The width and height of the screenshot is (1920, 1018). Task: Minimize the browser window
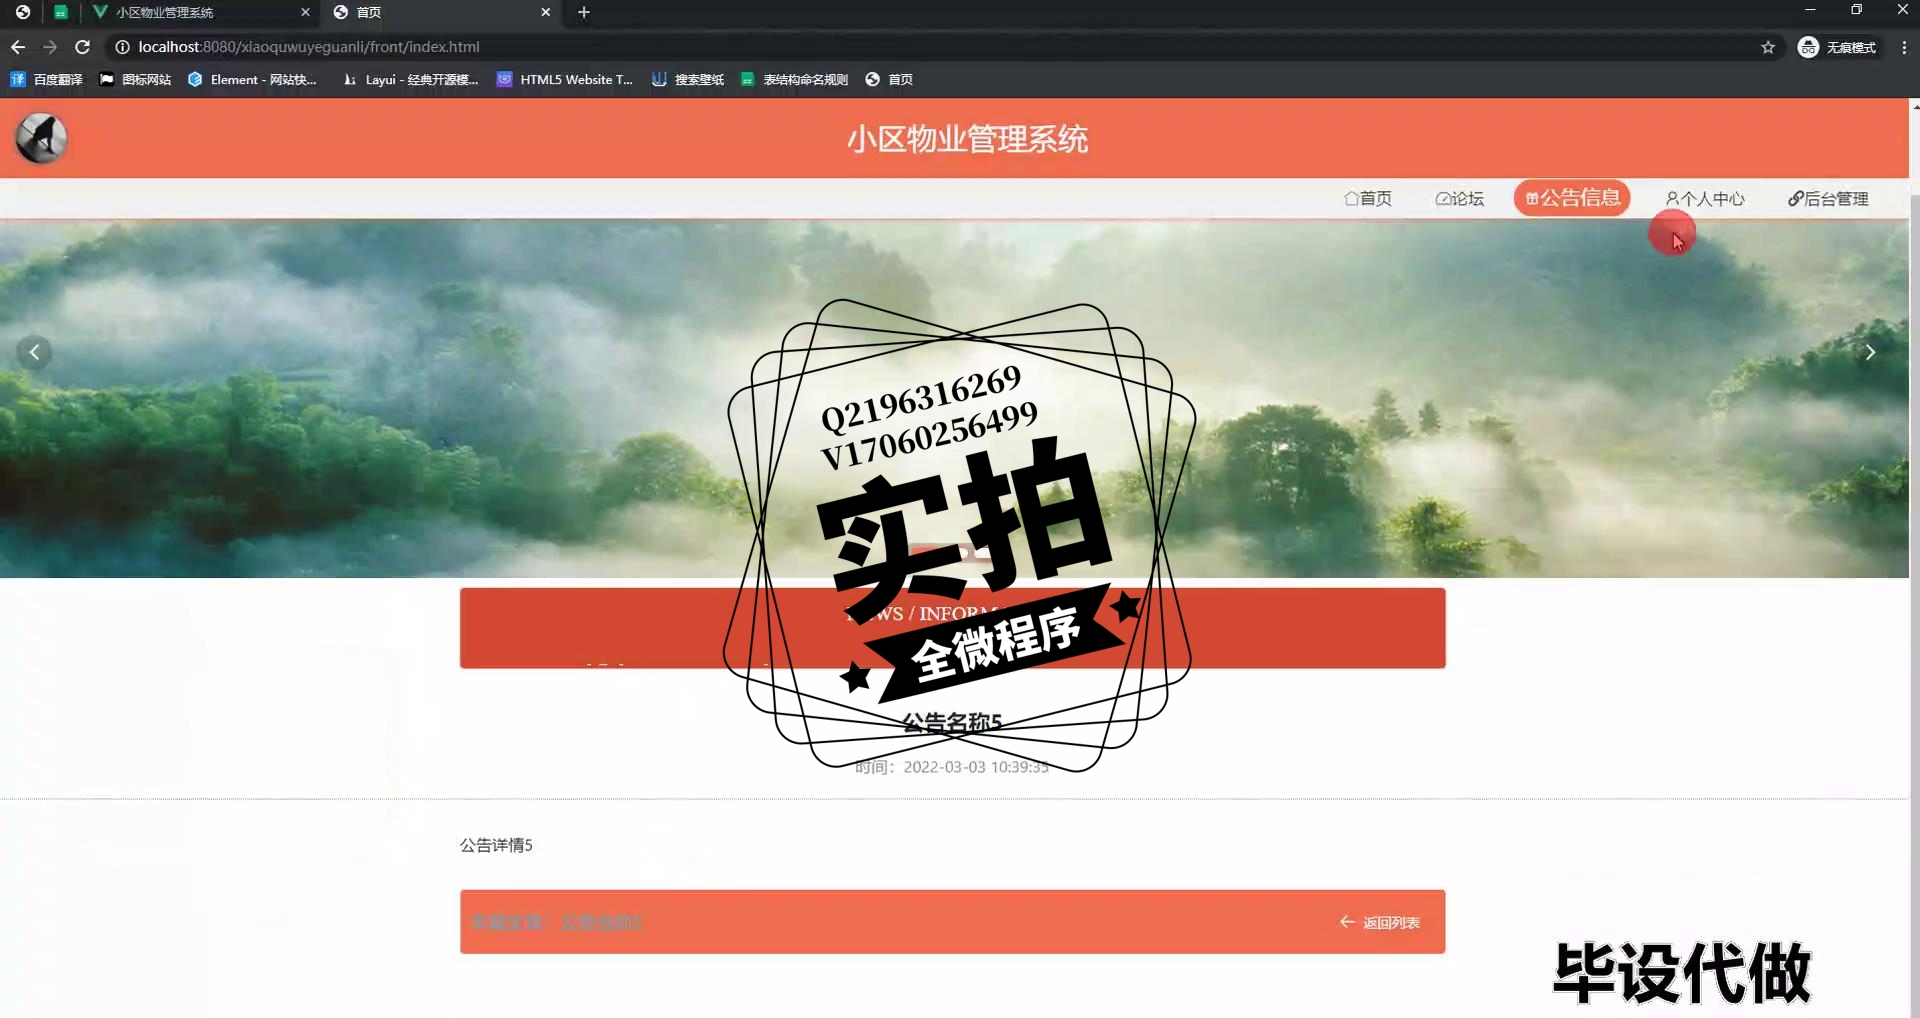pos(1810,10)
